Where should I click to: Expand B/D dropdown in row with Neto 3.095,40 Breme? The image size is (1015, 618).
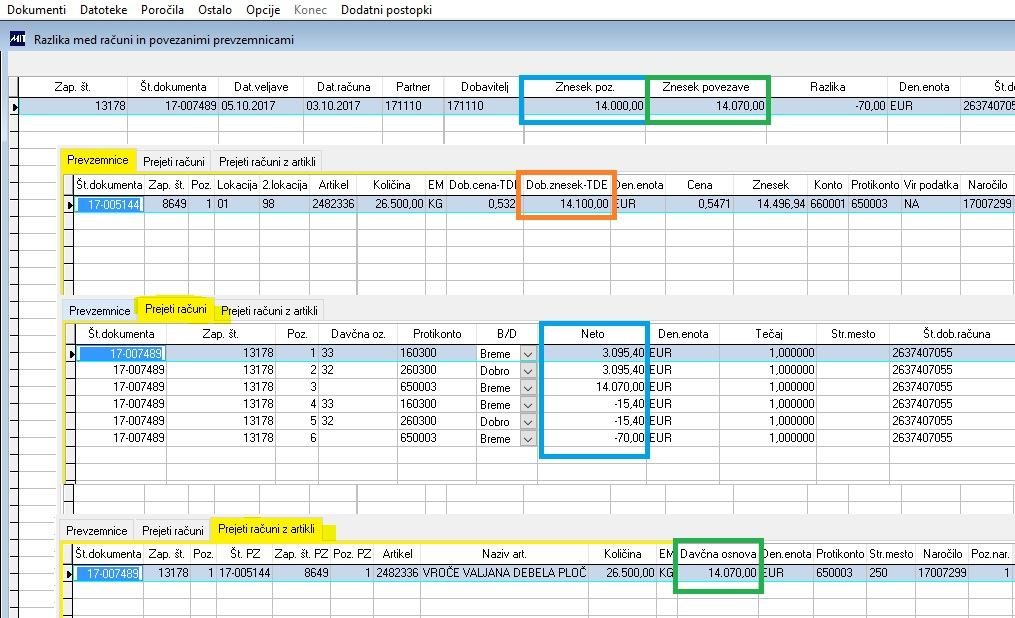click(x=528, y=354)
